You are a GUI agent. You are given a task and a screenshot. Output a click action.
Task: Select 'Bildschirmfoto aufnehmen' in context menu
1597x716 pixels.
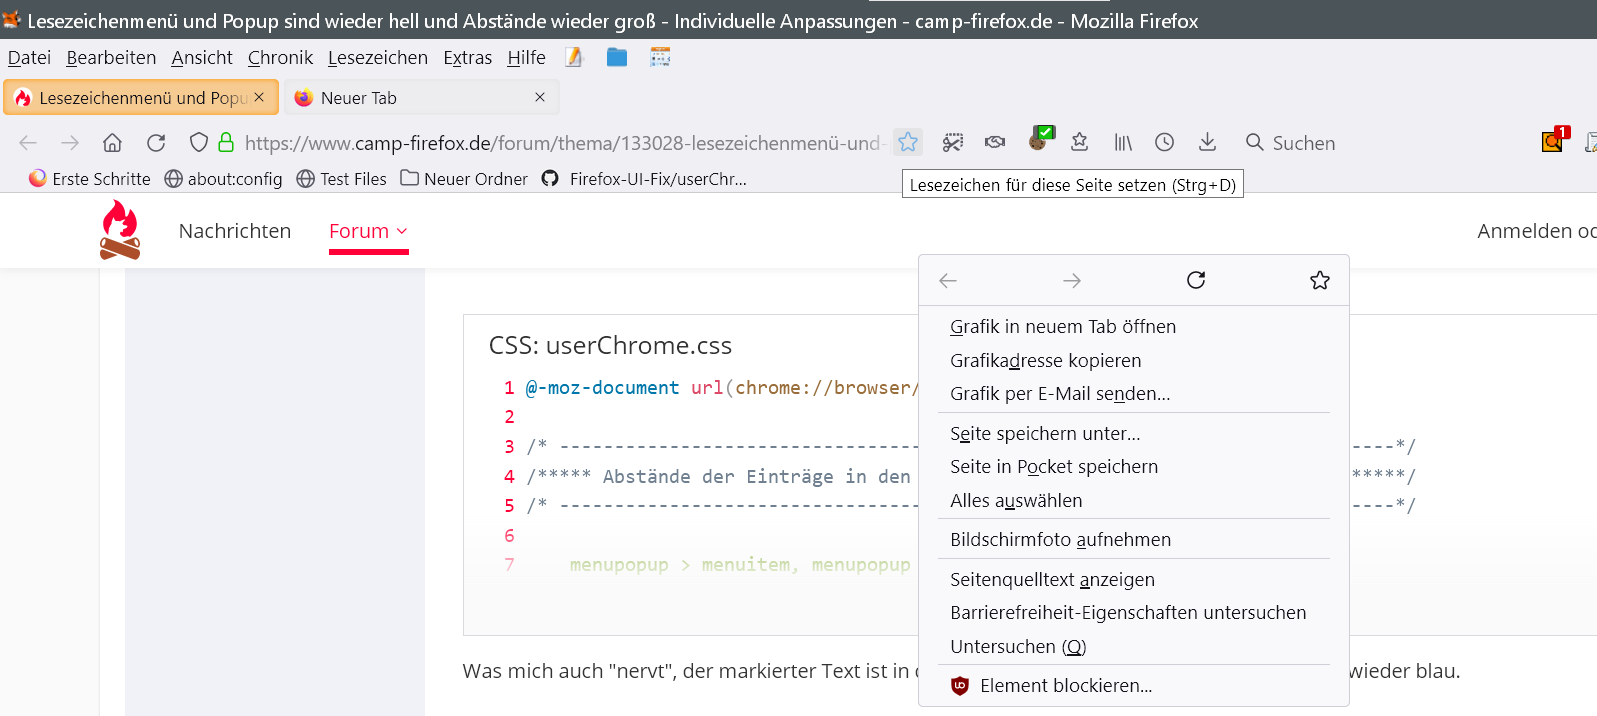(1060, 540)
